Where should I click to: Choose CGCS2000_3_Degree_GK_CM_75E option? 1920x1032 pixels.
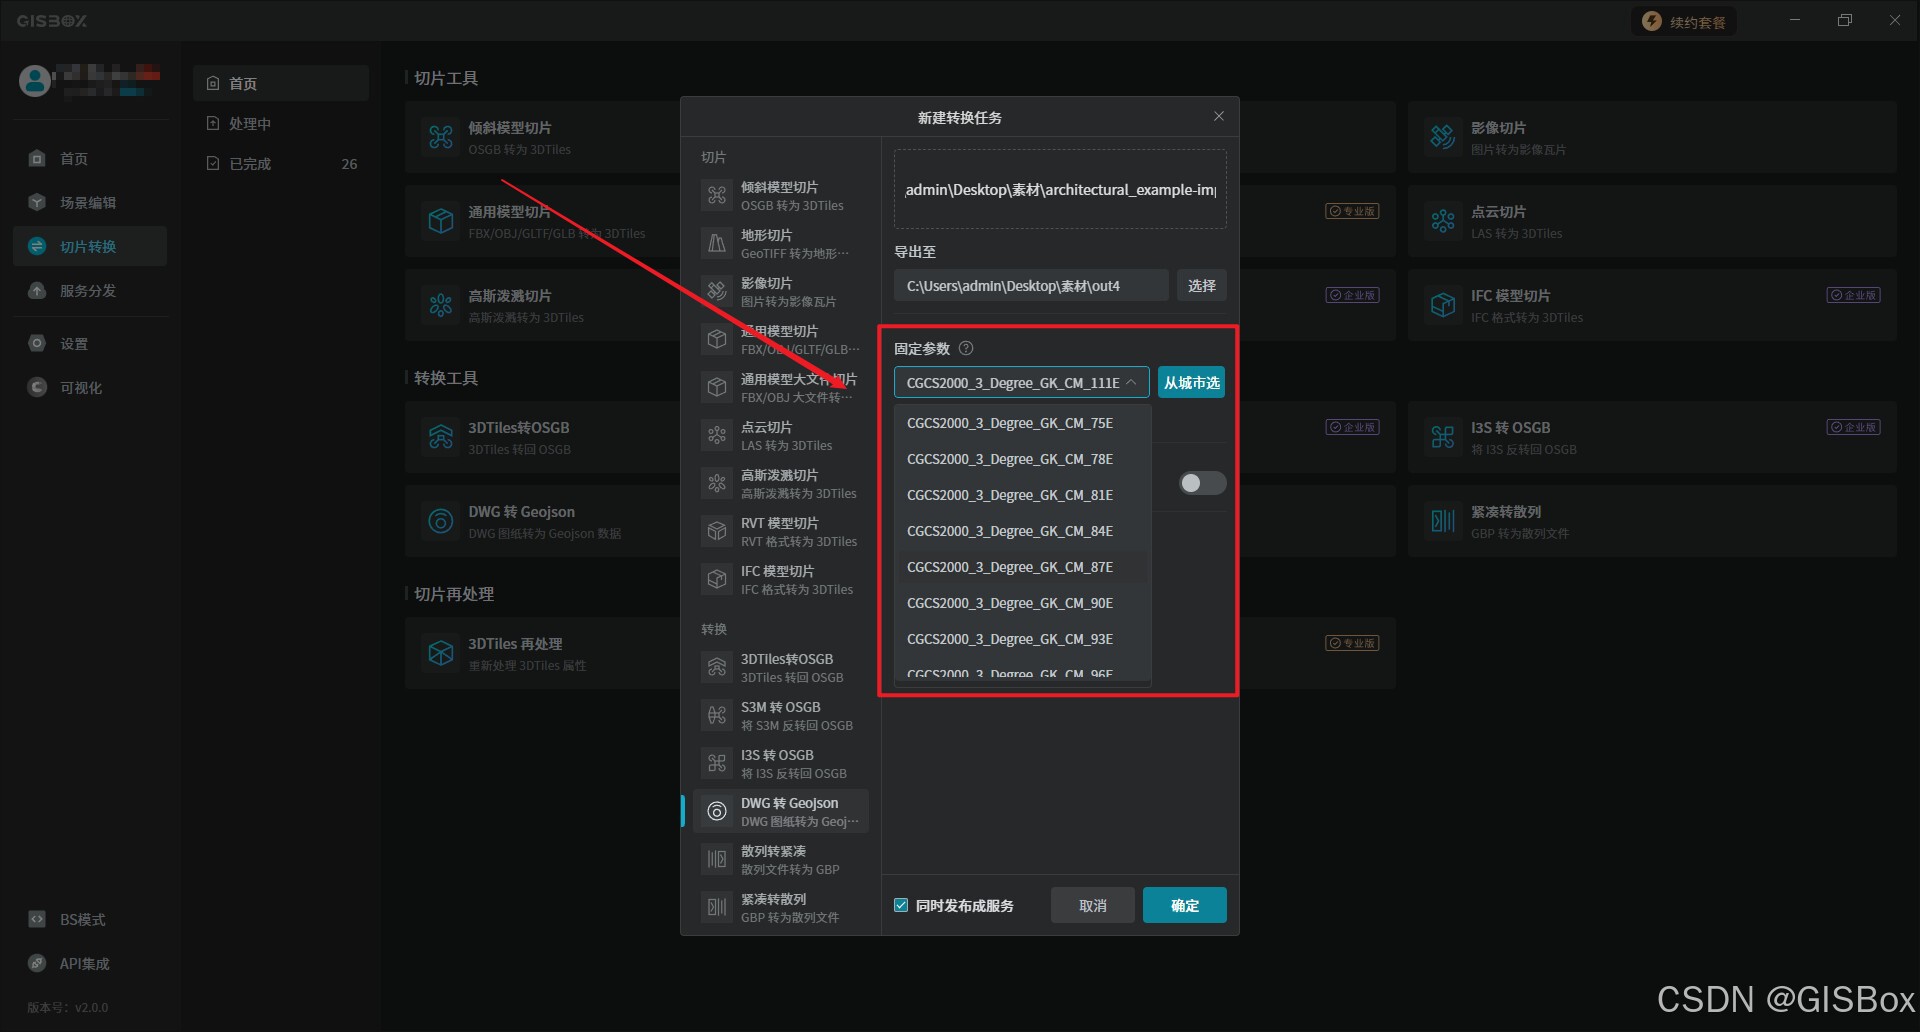pyautogui.click(x=1022, y=423)
